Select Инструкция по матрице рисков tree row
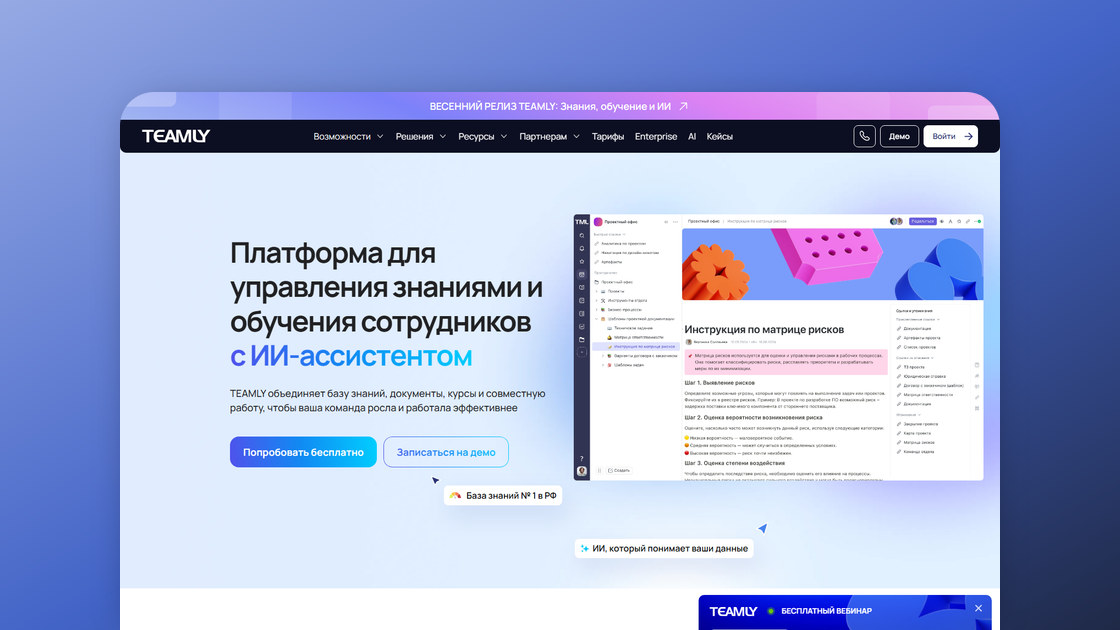 click(x=635, y=346)
